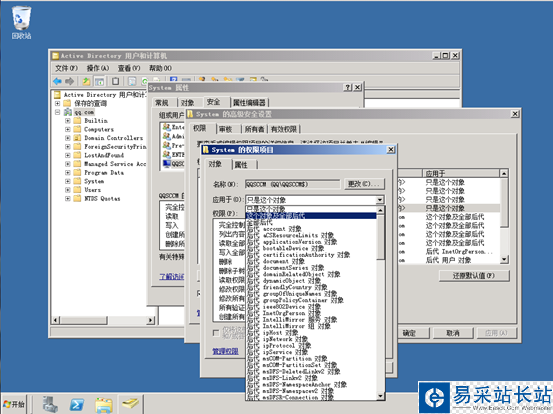
Task: Click the dropdown list scrollbar up arrow
Action: (380, 210)
